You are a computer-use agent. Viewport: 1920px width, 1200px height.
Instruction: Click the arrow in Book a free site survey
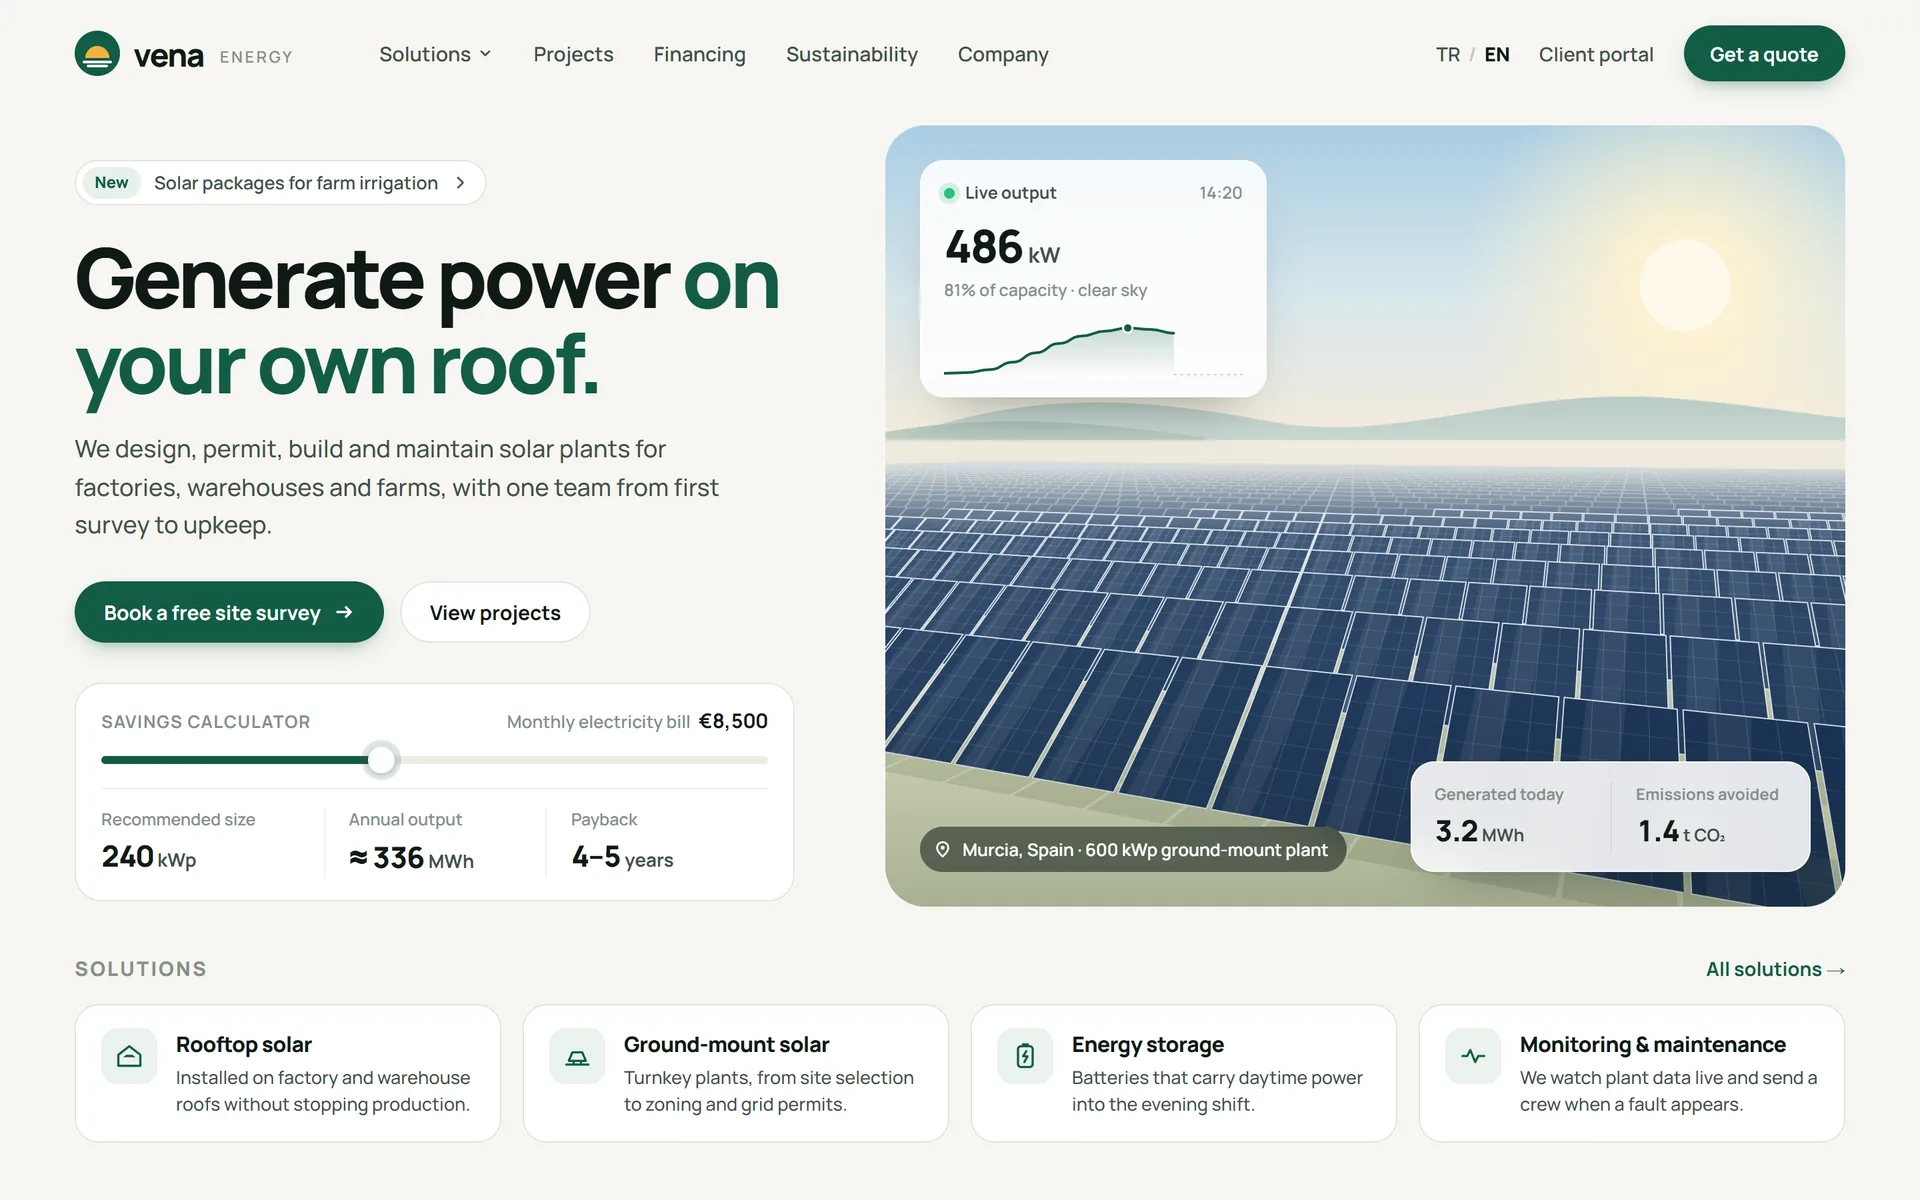344,612
